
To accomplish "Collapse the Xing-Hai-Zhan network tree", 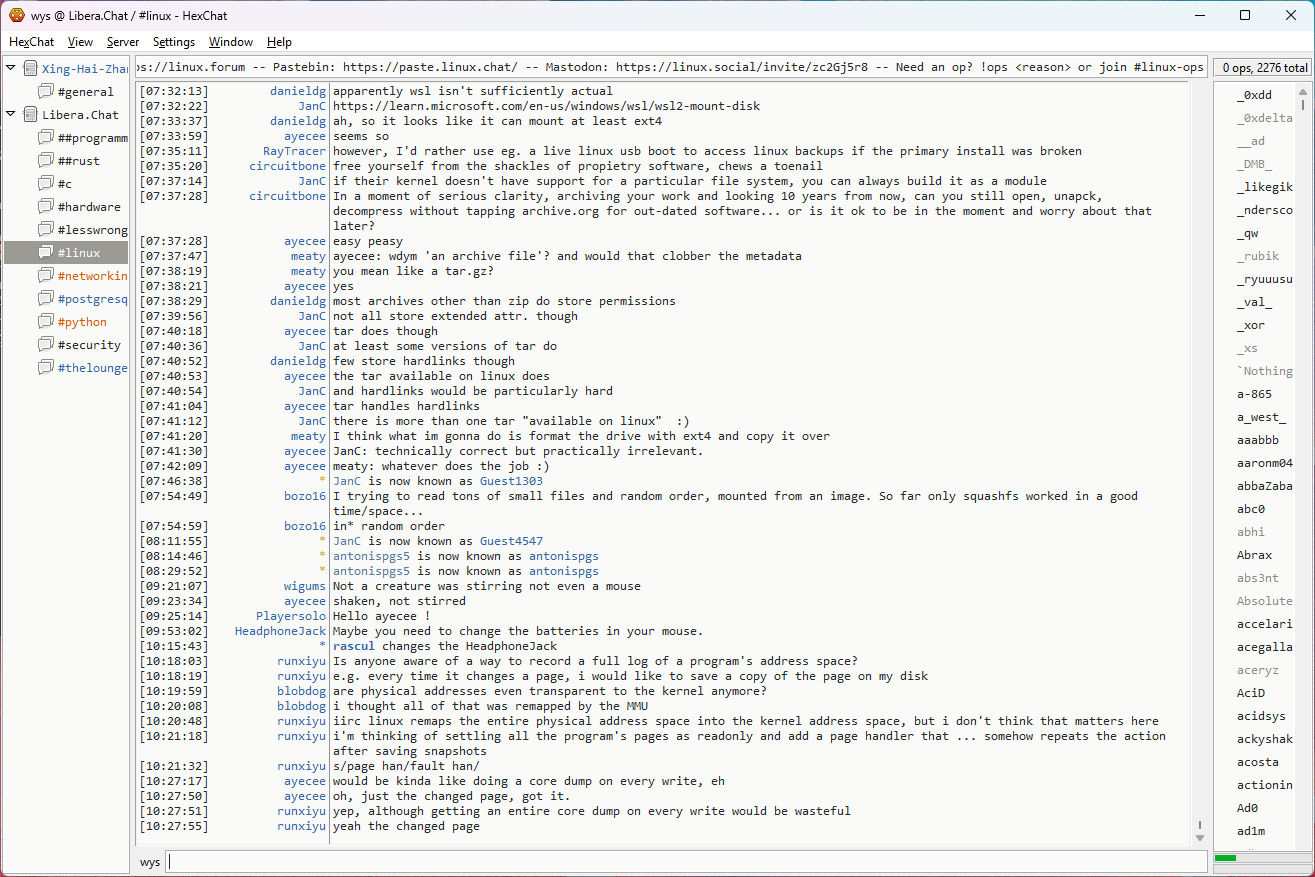I will (x=11, y=69).
